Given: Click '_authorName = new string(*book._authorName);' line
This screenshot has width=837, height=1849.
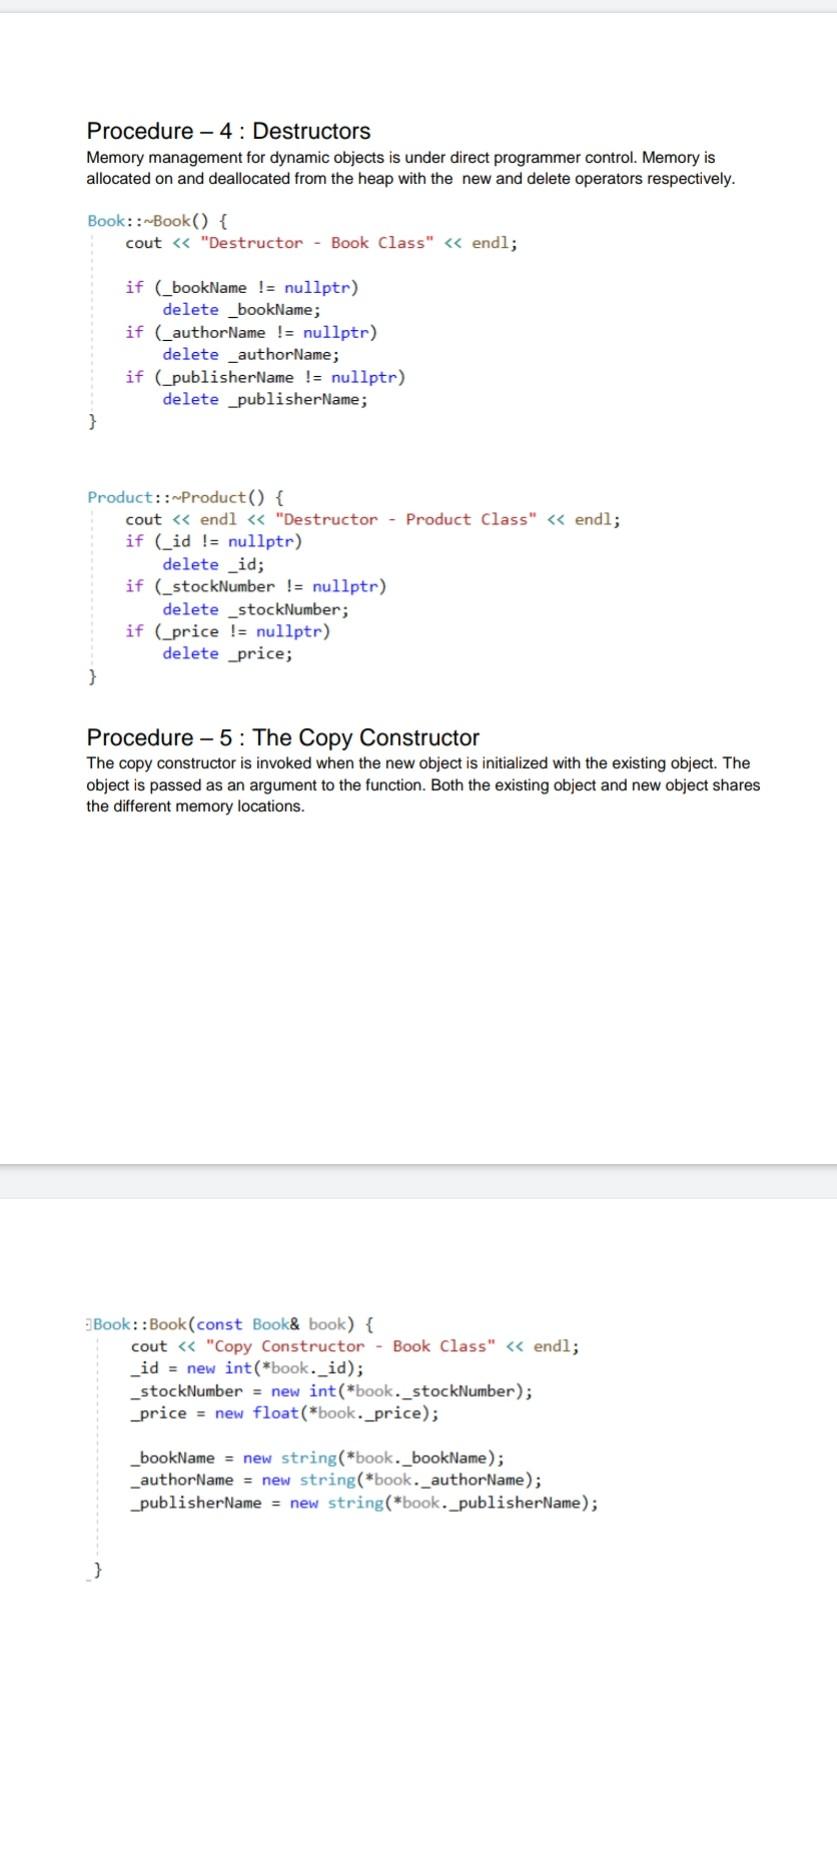Looking at the screenshot, I should tap(337, 1480).
